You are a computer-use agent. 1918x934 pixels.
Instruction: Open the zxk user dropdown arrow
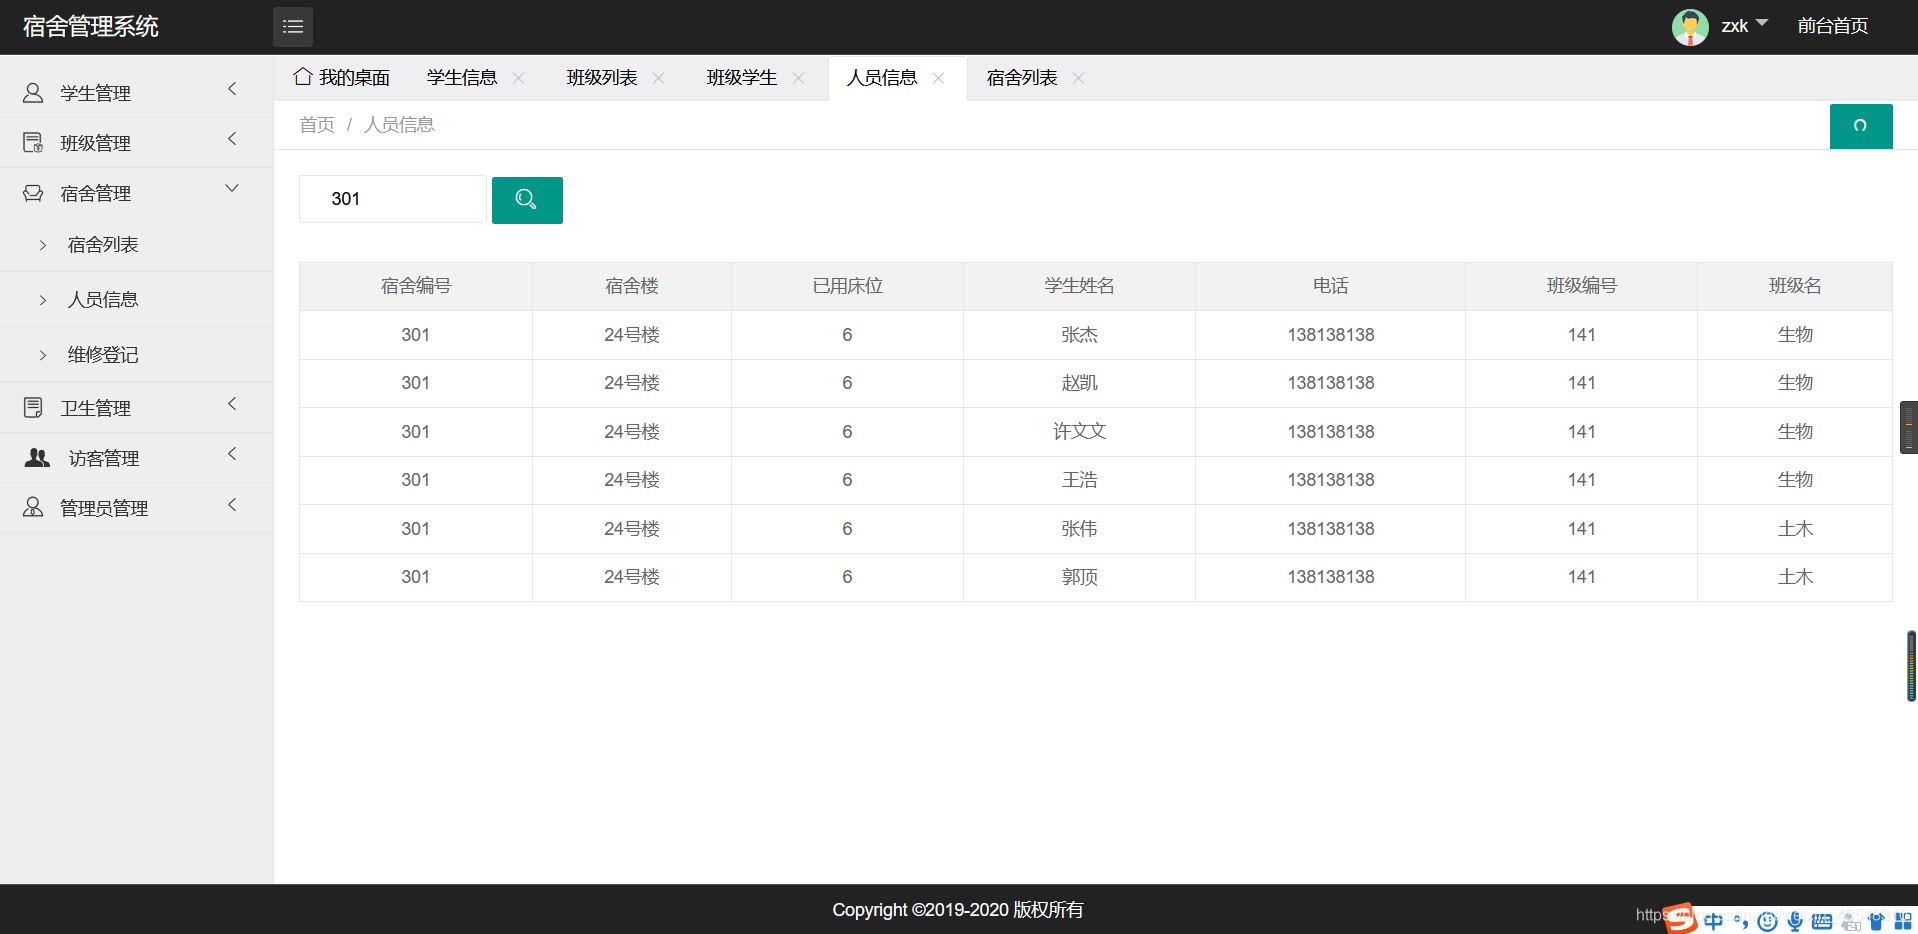click(x=1762, y=22)
